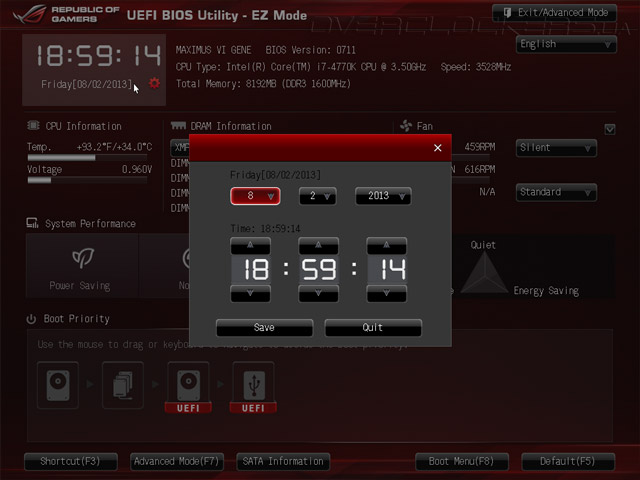Select the optical drive boot device icon
The width and height of the screenshot is (640, 480).
[123, 385]
